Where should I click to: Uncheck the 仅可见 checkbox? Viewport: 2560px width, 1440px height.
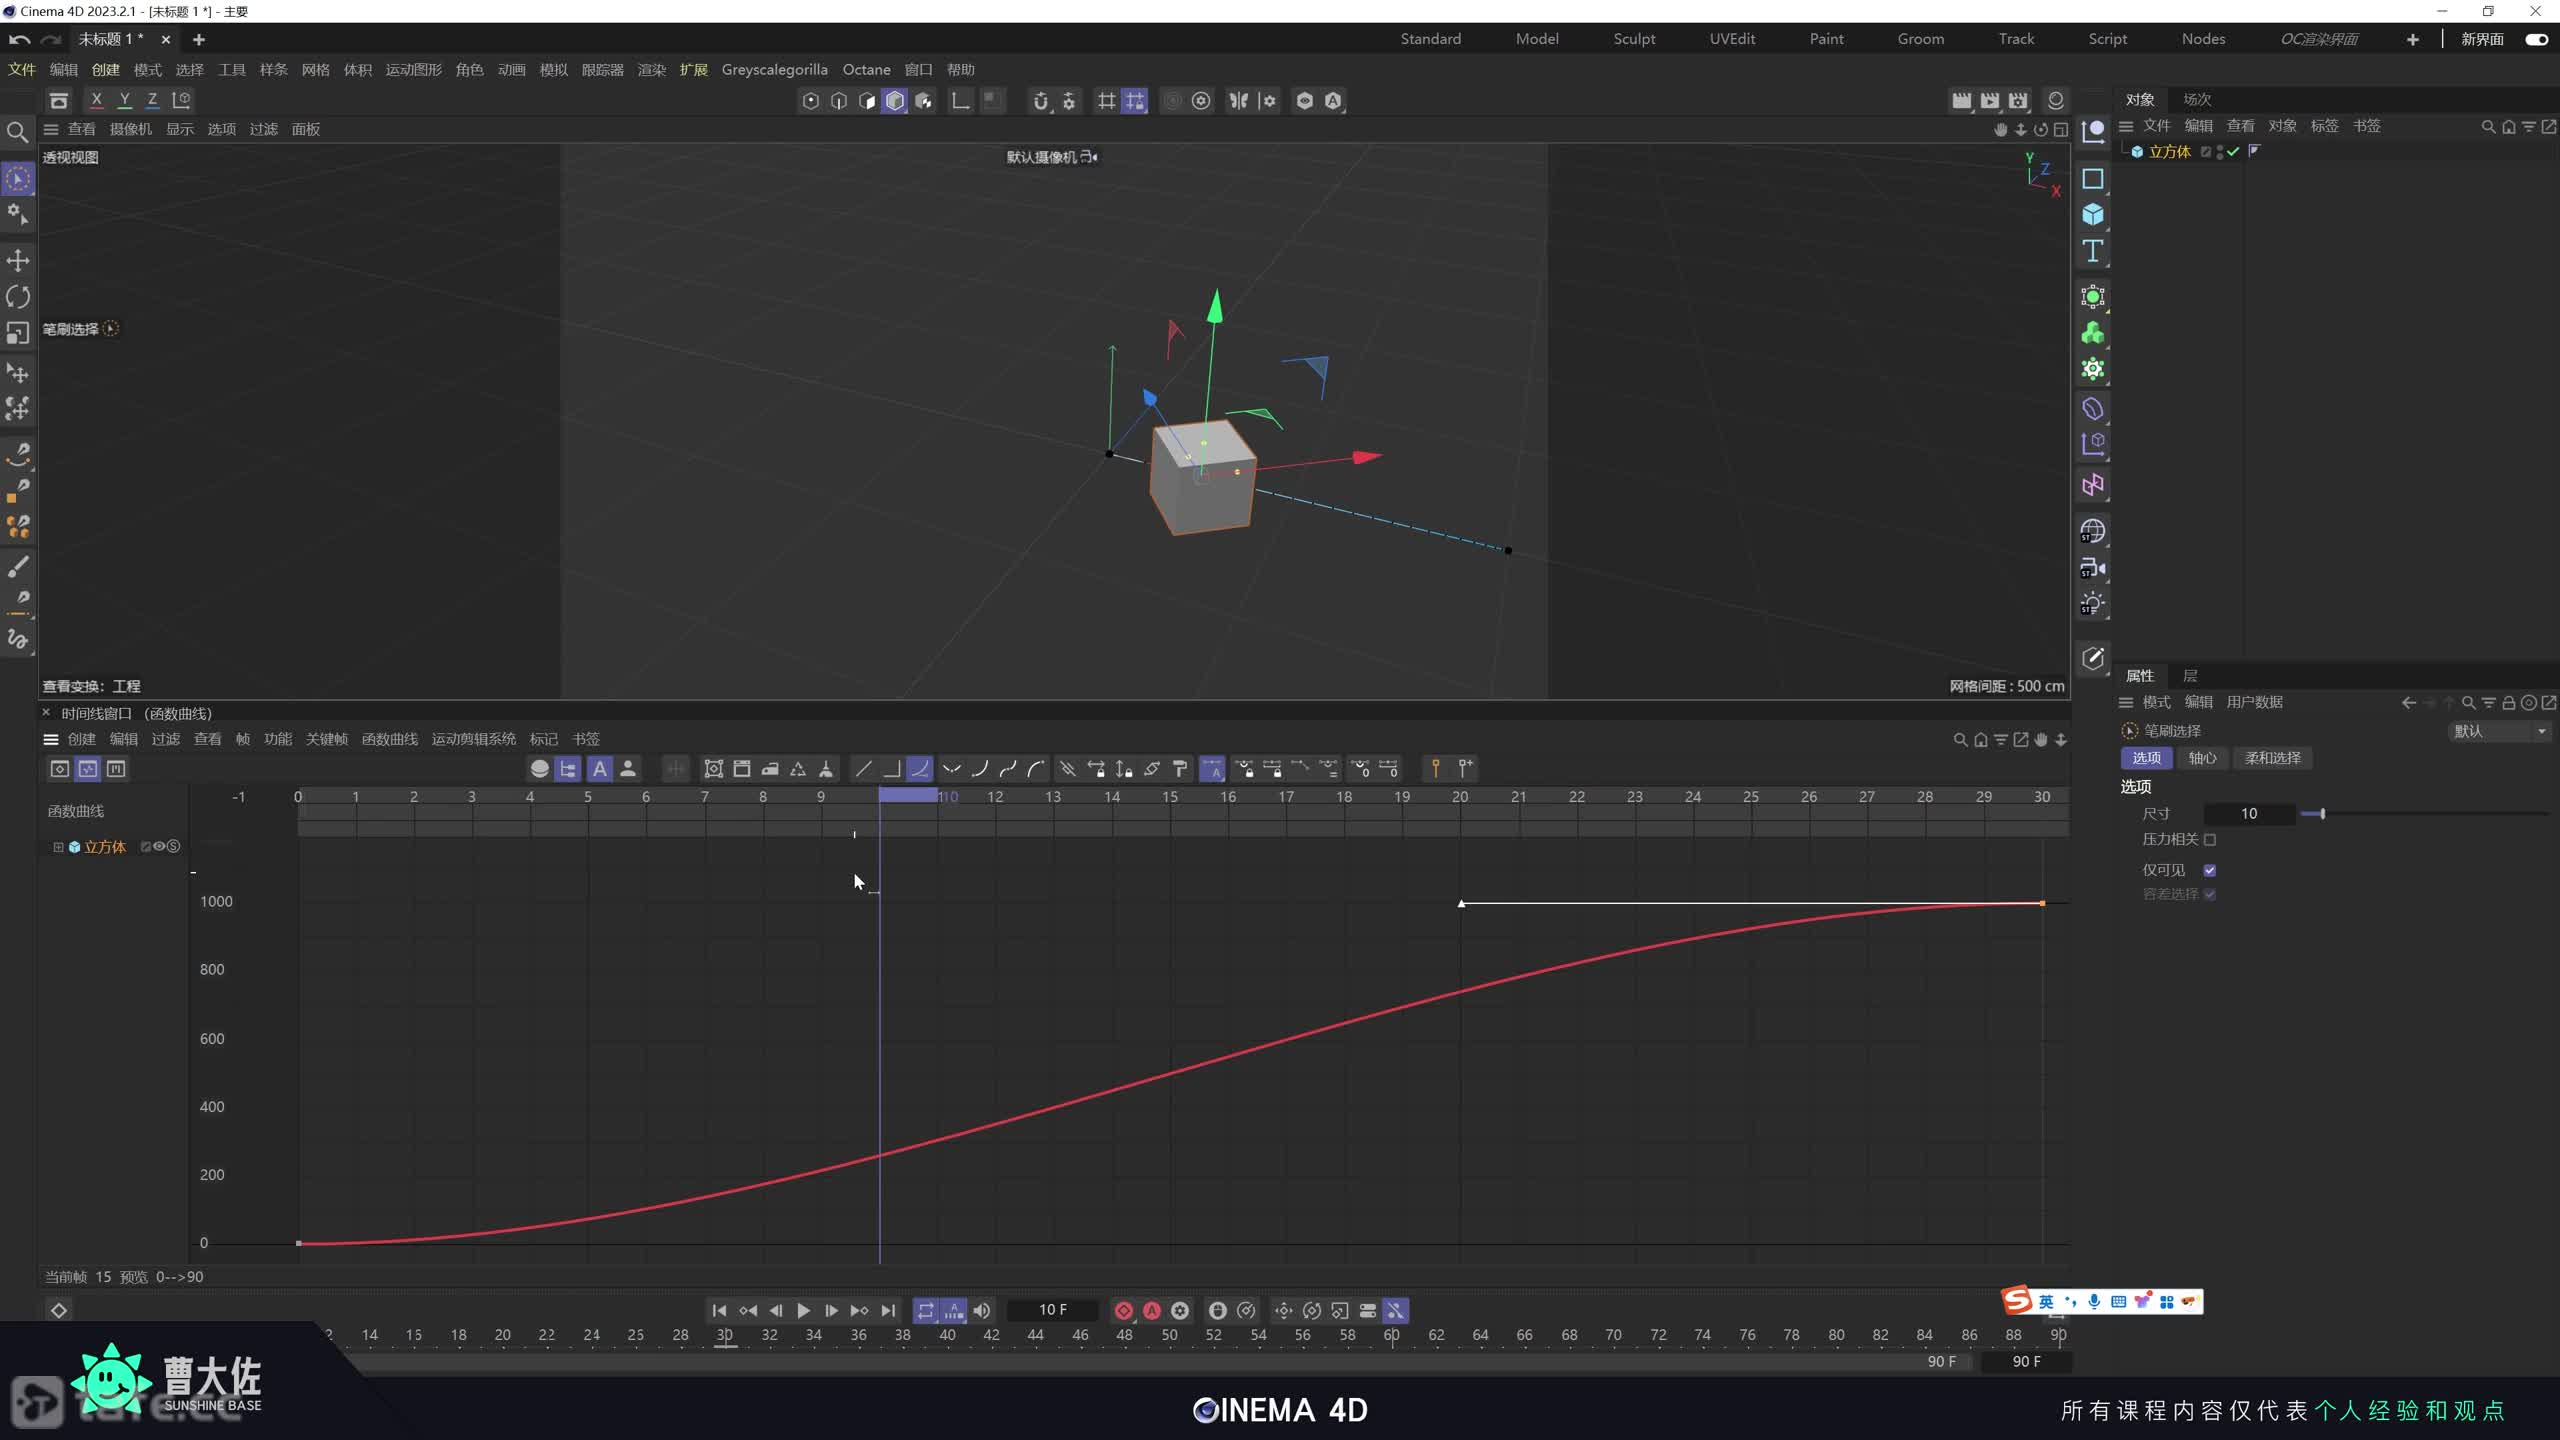[x=2210, y=870]
